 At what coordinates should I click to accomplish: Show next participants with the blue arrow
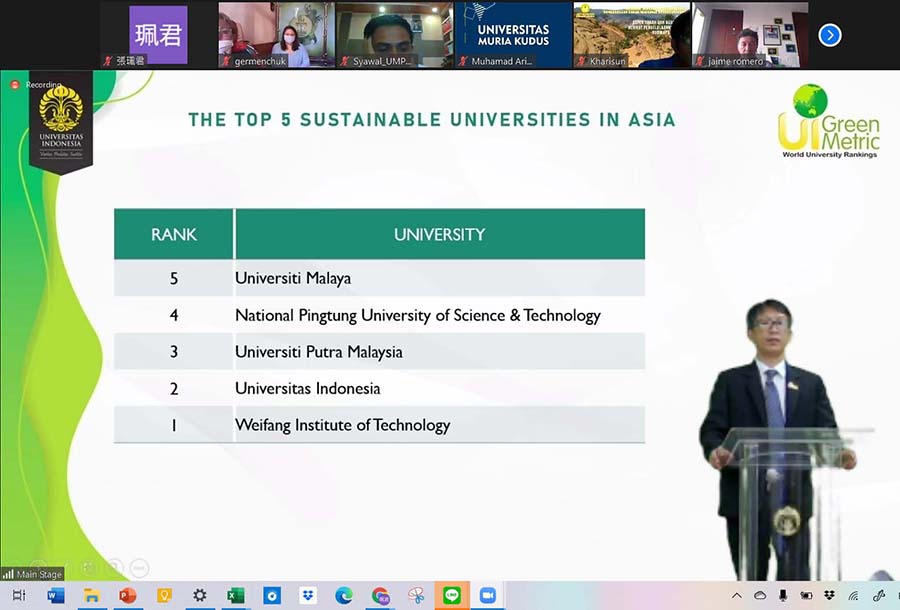tap(829, 35)
